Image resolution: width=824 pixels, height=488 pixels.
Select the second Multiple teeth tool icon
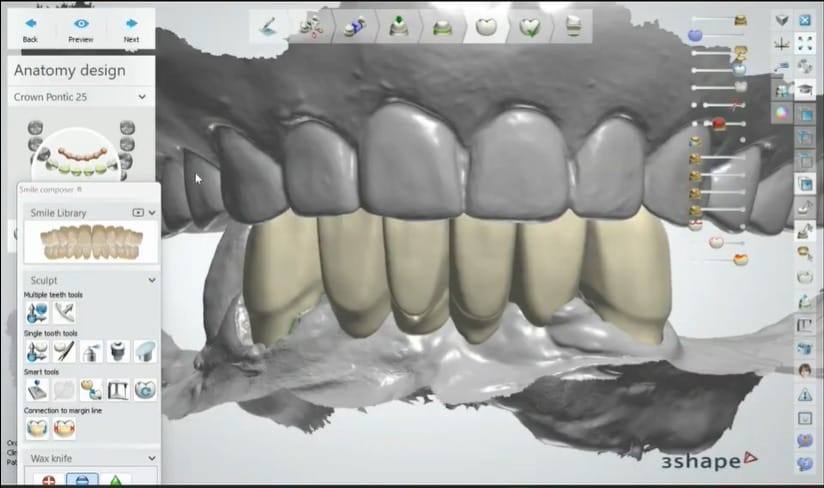(63, 313)
